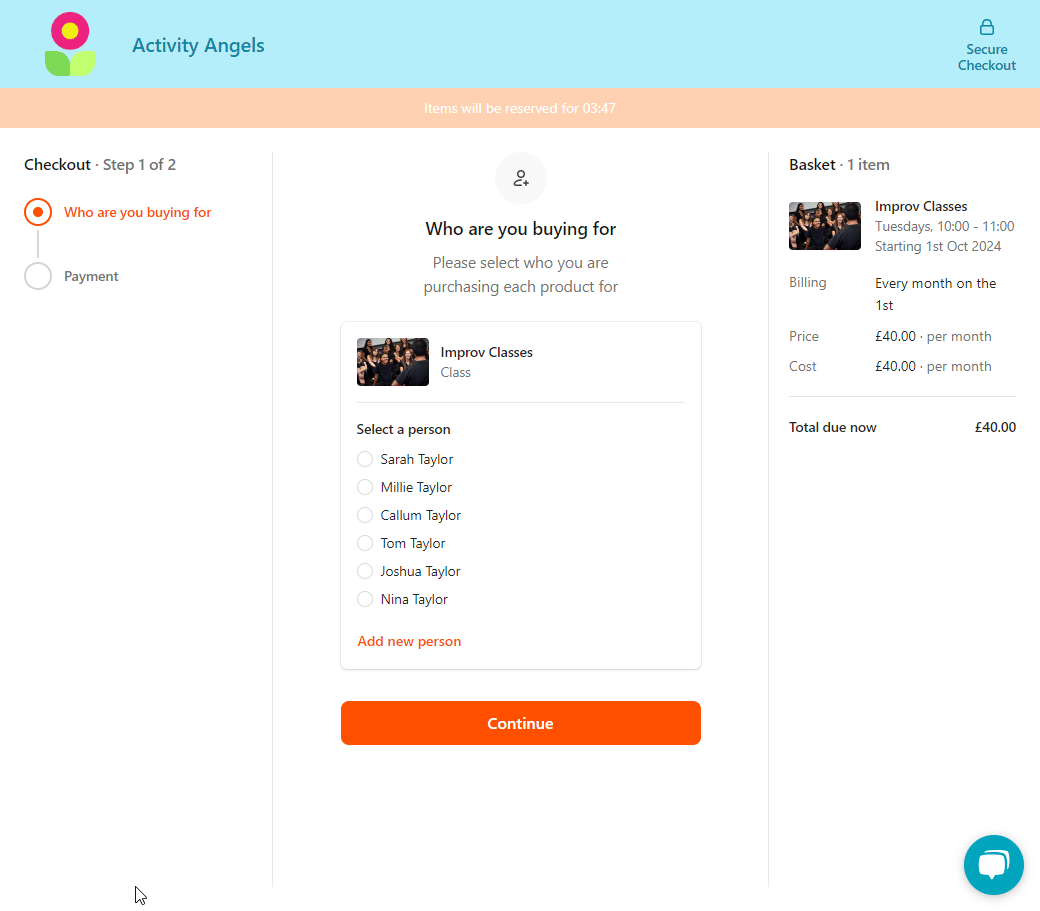Click the add-person icon above the heading

point(520,178)
